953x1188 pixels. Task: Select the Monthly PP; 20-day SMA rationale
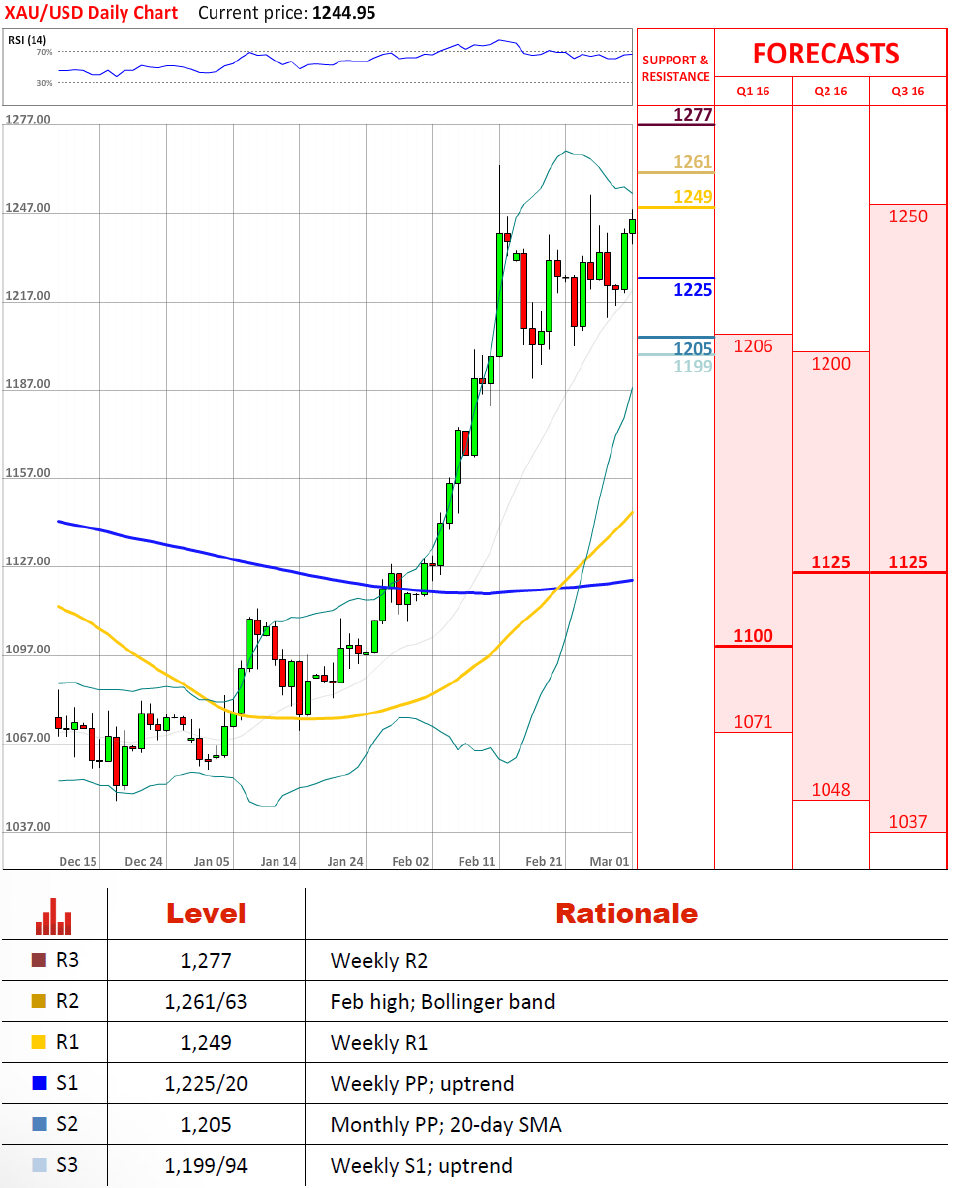446,1125
